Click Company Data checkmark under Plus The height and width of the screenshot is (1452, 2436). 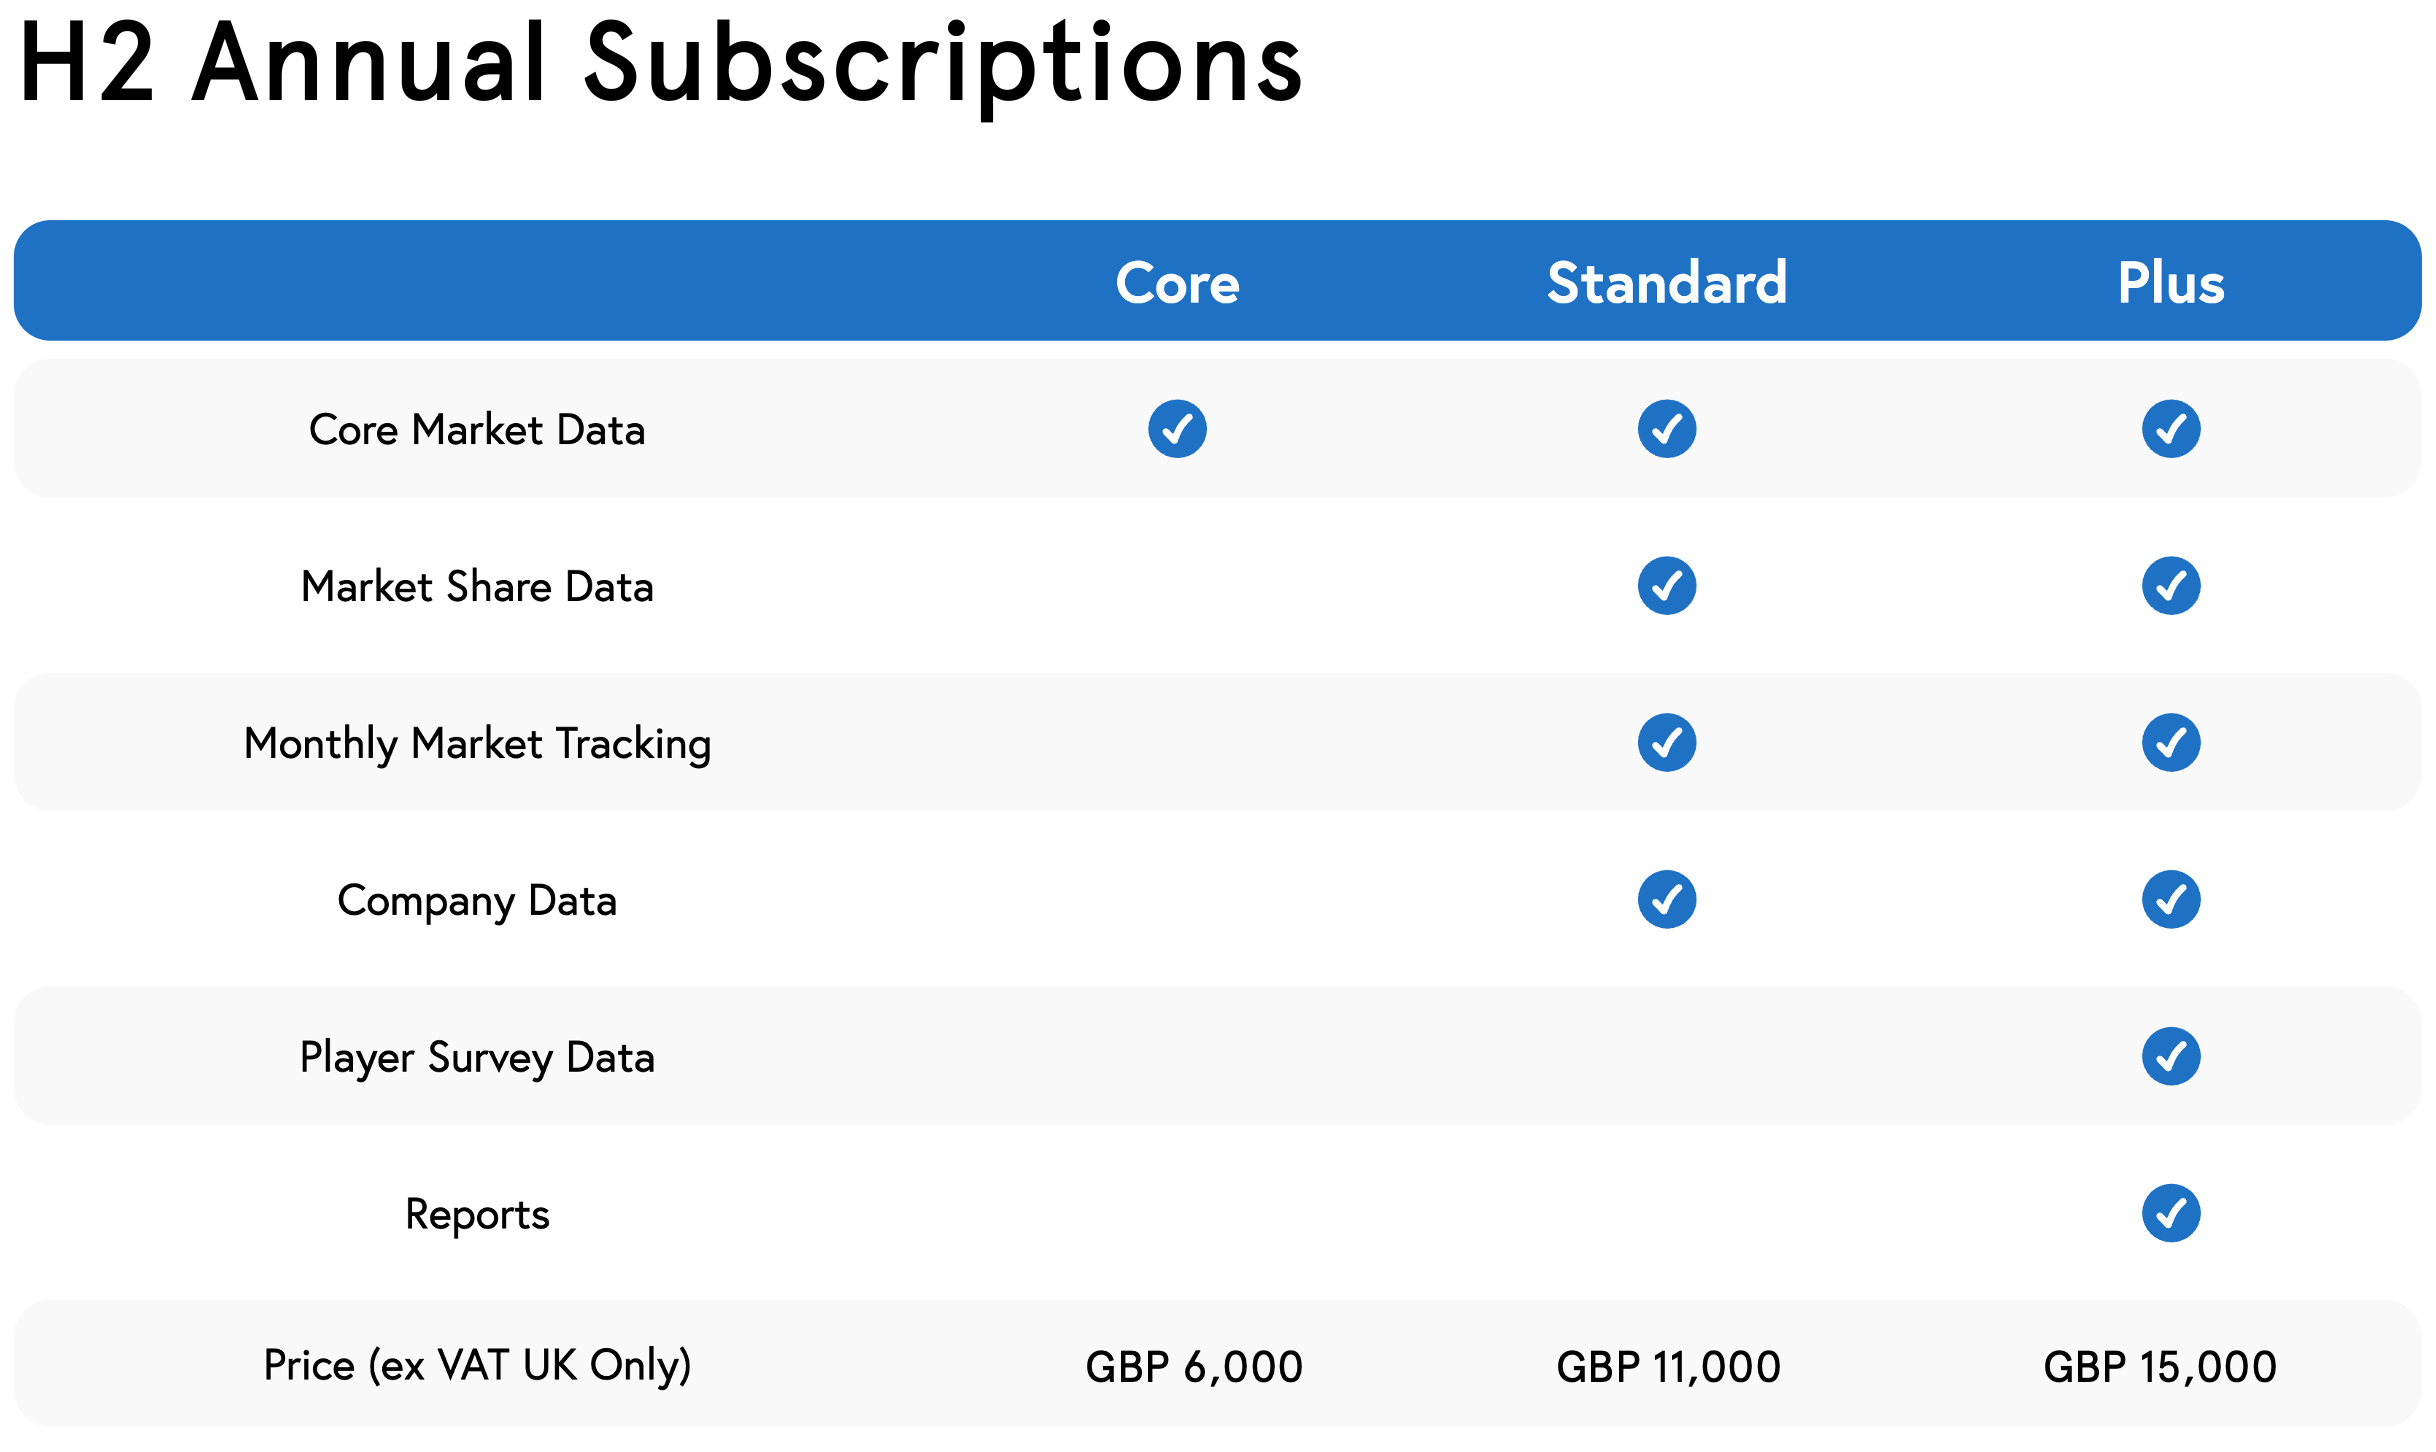[2170, 900]
